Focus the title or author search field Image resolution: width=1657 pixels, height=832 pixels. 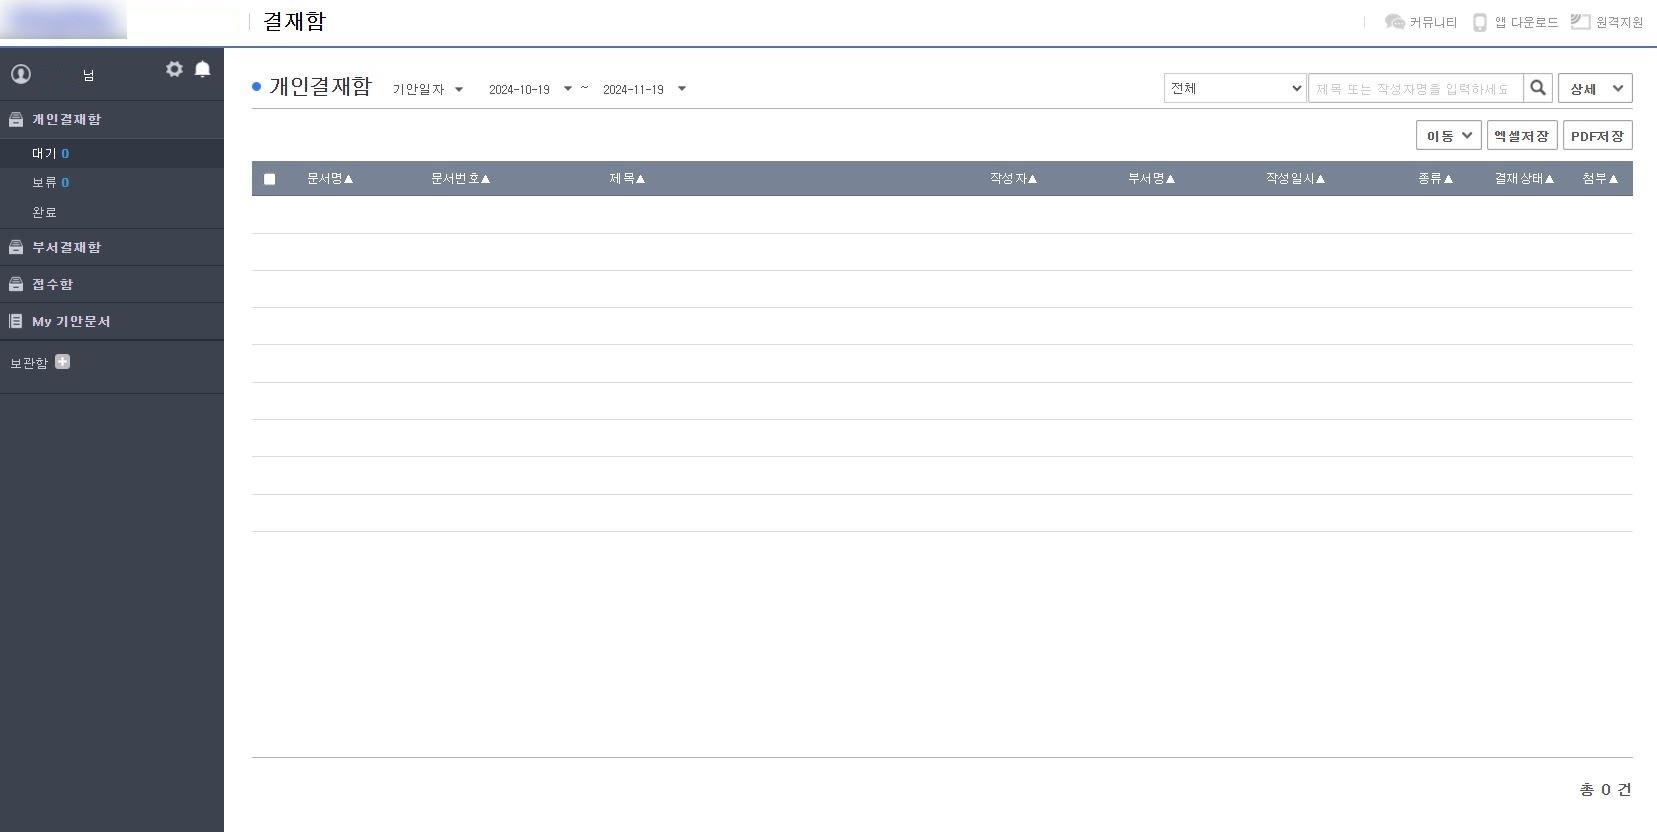click(1415, 88)
